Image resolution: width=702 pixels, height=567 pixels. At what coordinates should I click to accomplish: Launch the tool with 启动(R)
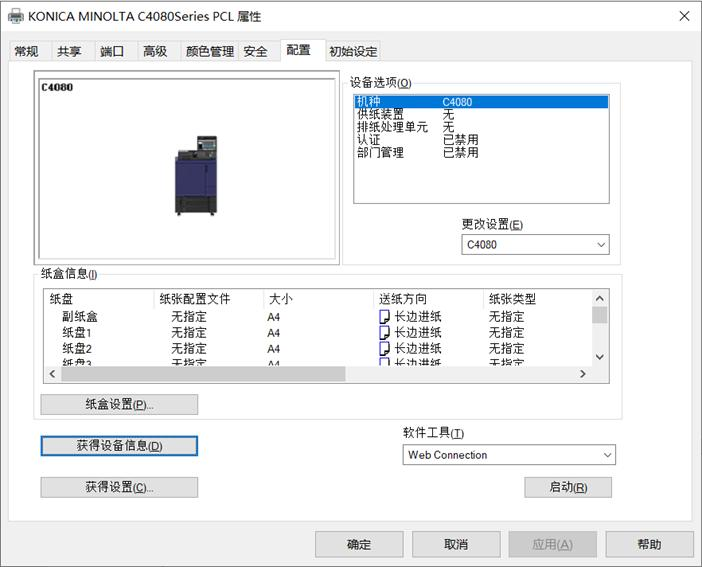[568, 487]
